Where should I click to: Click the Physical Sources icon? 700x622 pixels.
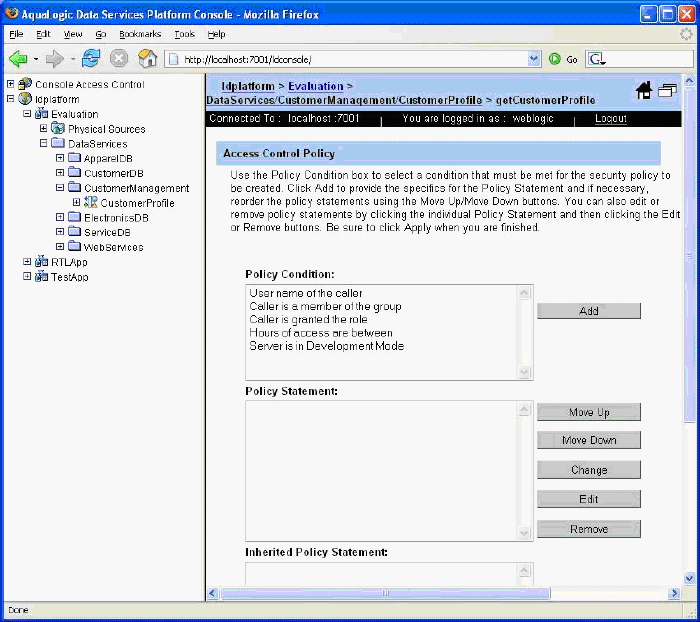coord(58,129)
